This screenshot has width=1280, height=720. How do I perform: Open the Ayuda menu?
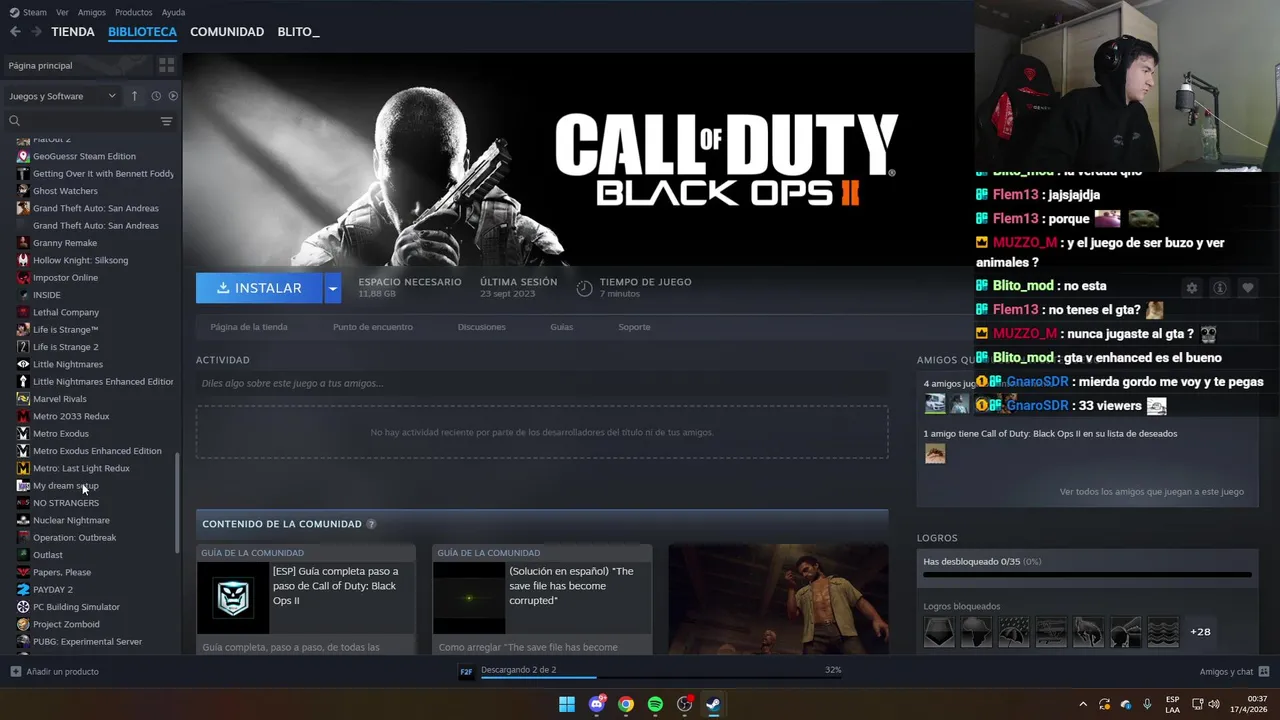[173, 12]
